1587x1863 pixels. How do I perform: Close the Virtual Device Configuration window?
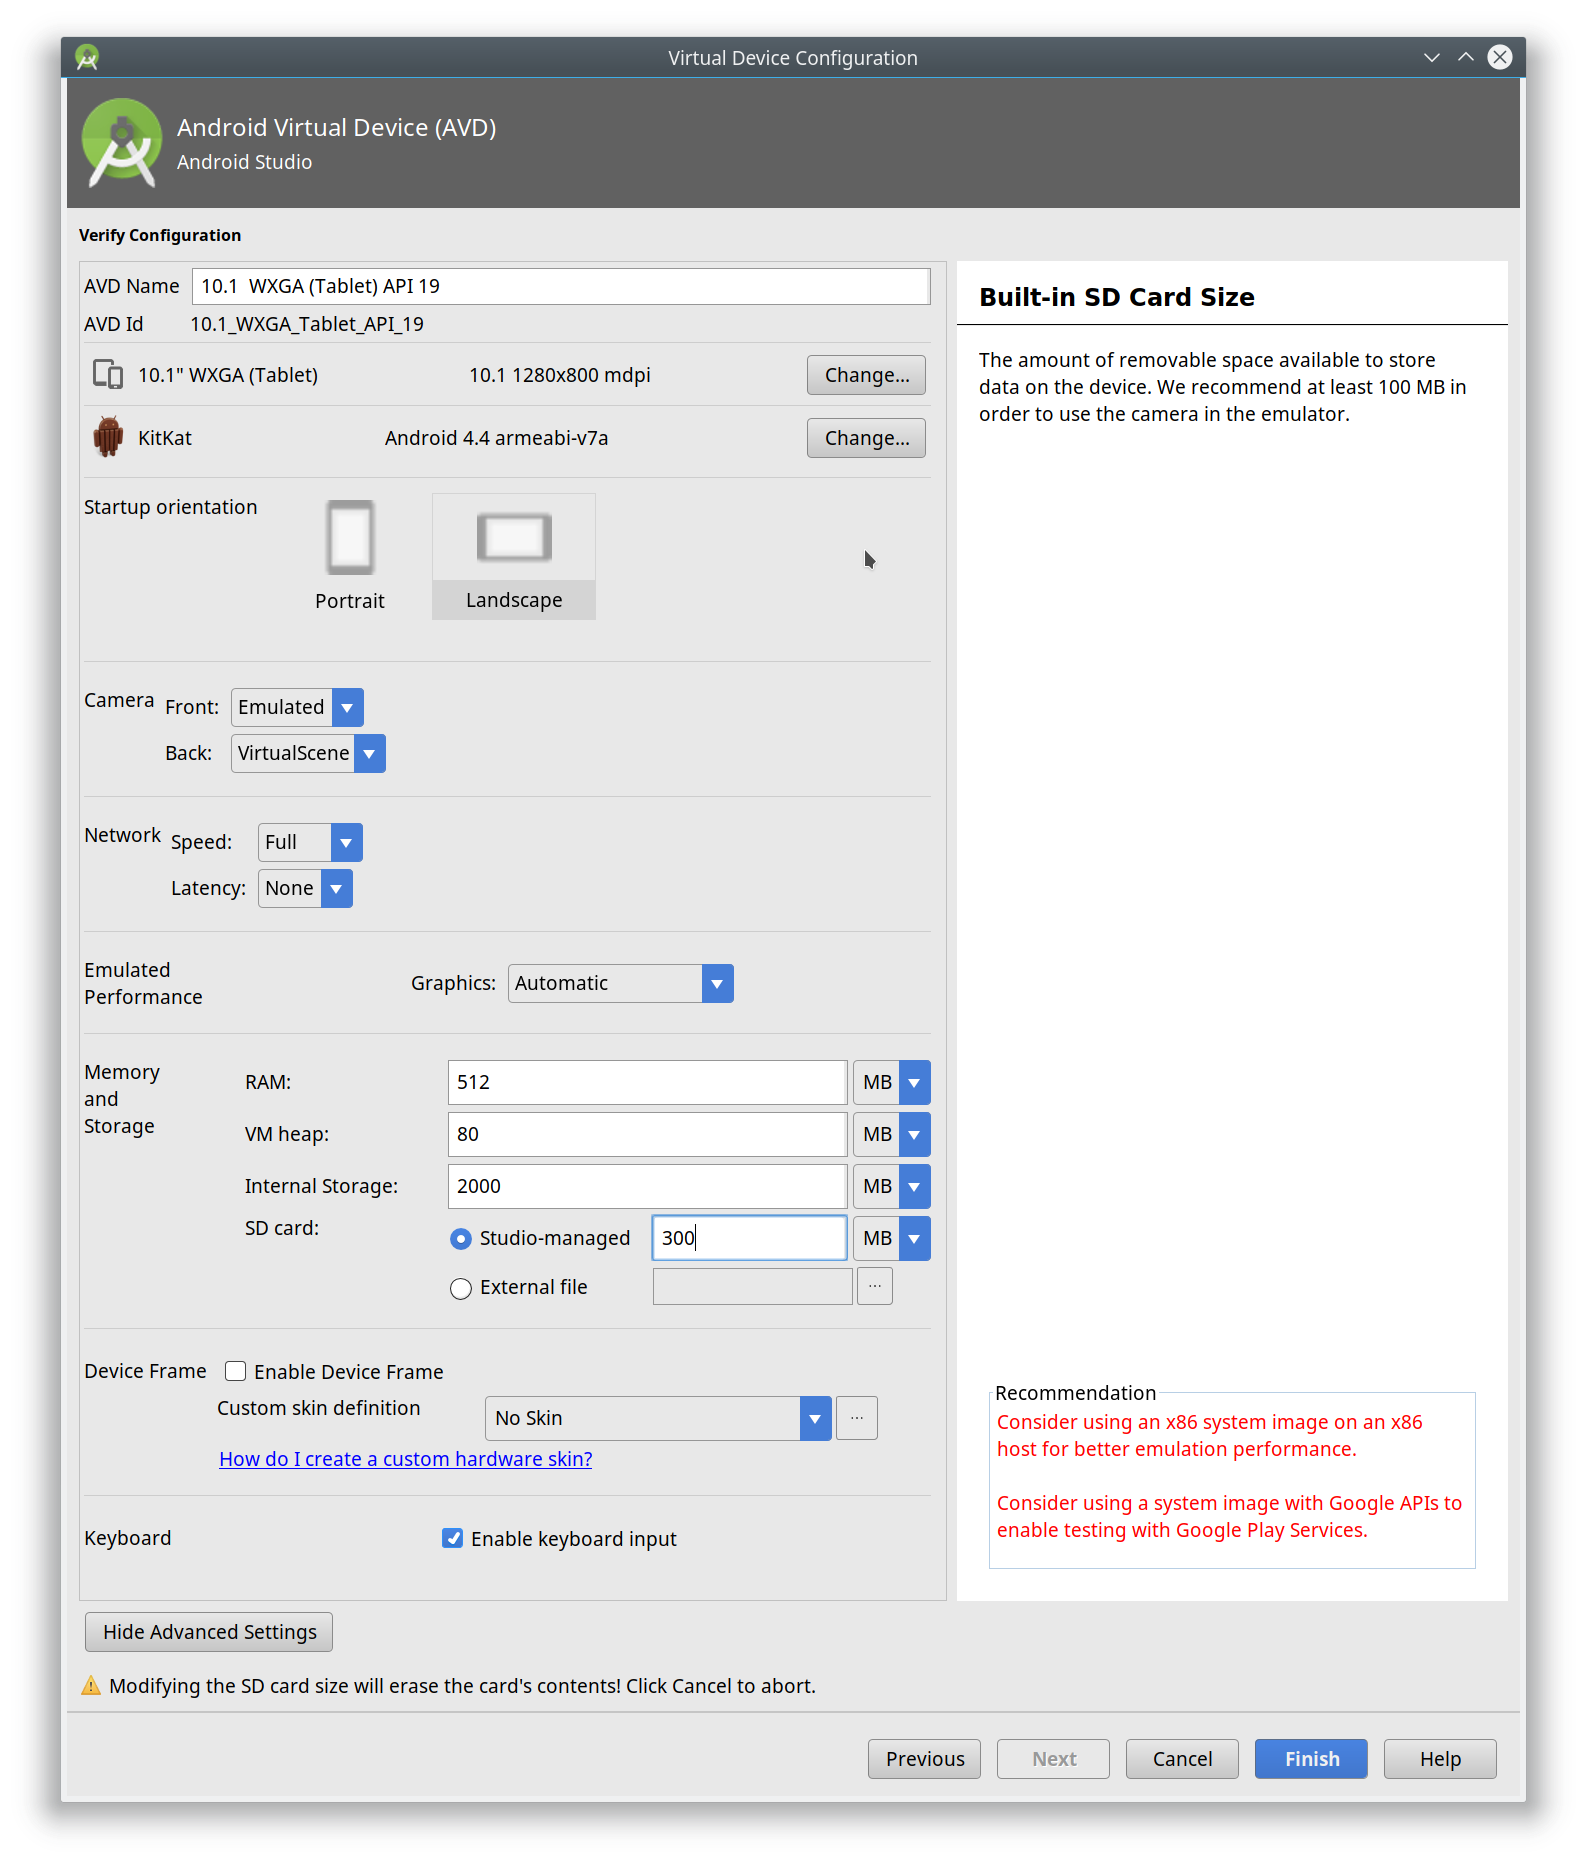click(x=1500, y=57)
